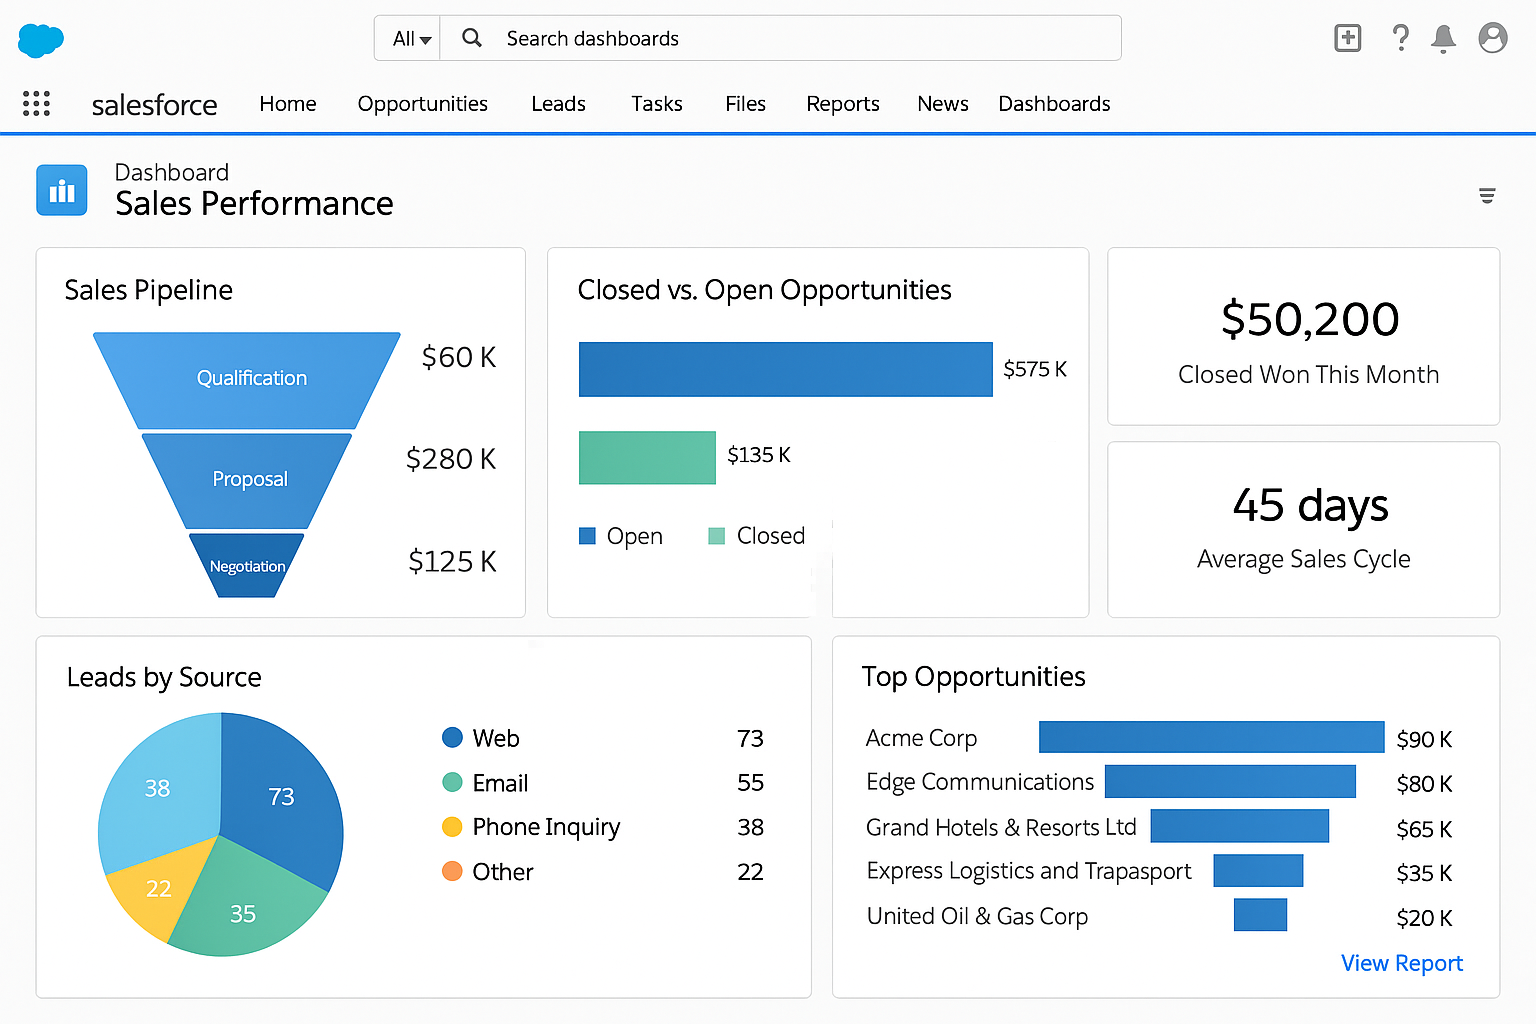Click the Closed vs. Open Opportunities title
This screenshot has width=1536, height=1024.
pyautogui.click(x=764, y=290)
